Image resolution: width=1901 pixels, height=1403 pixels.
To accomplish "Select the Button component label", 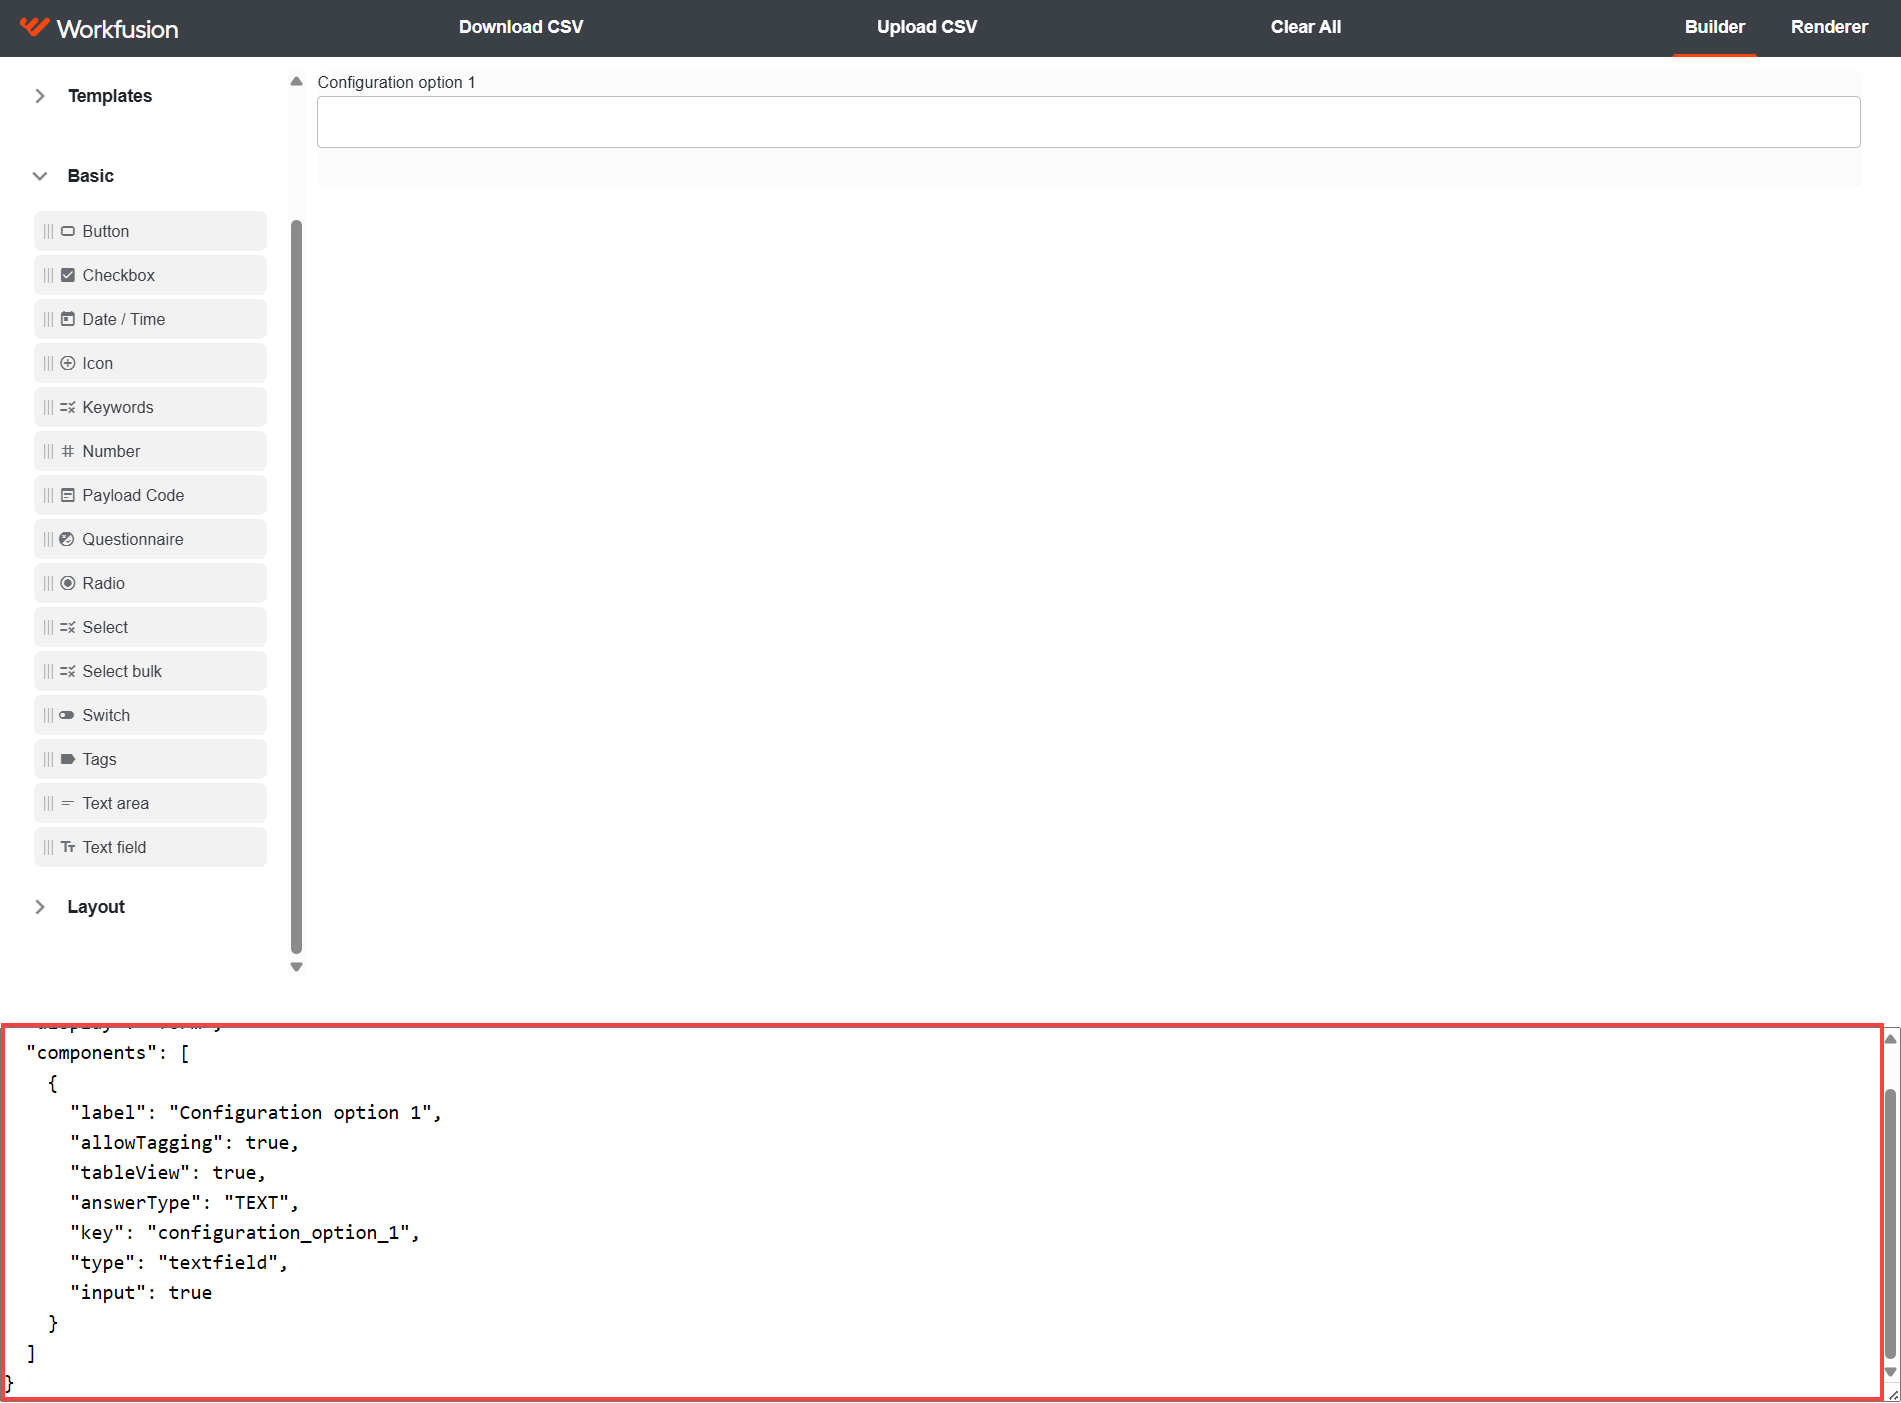I will tap(106, 231).
